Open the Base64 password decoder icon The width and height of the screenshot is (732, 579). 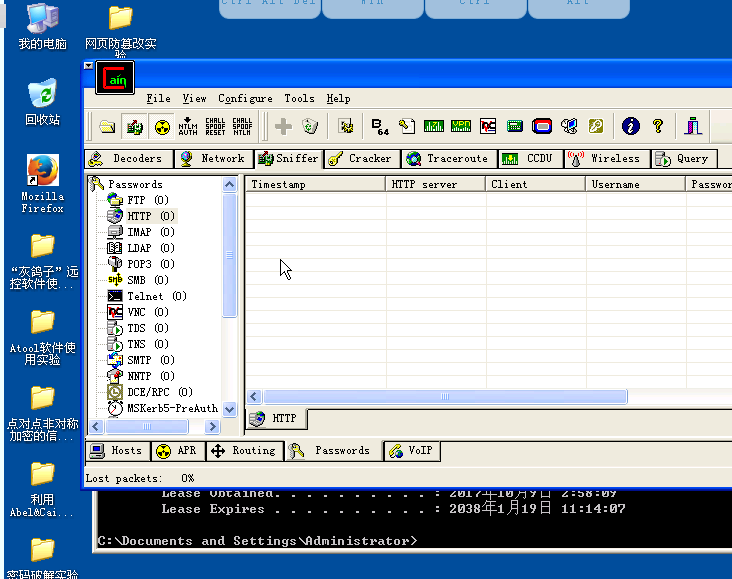click(380, 127)
